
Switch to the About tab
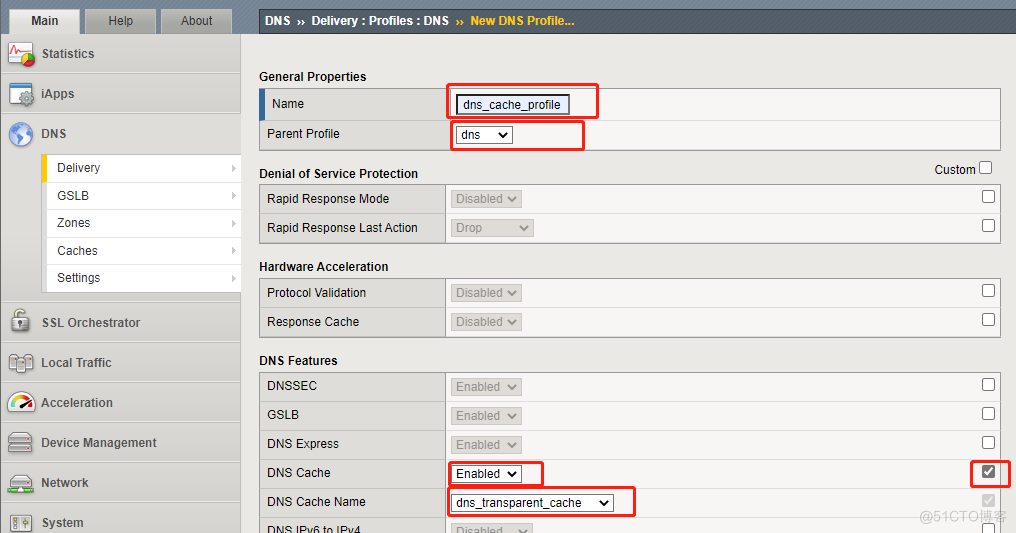196,21
